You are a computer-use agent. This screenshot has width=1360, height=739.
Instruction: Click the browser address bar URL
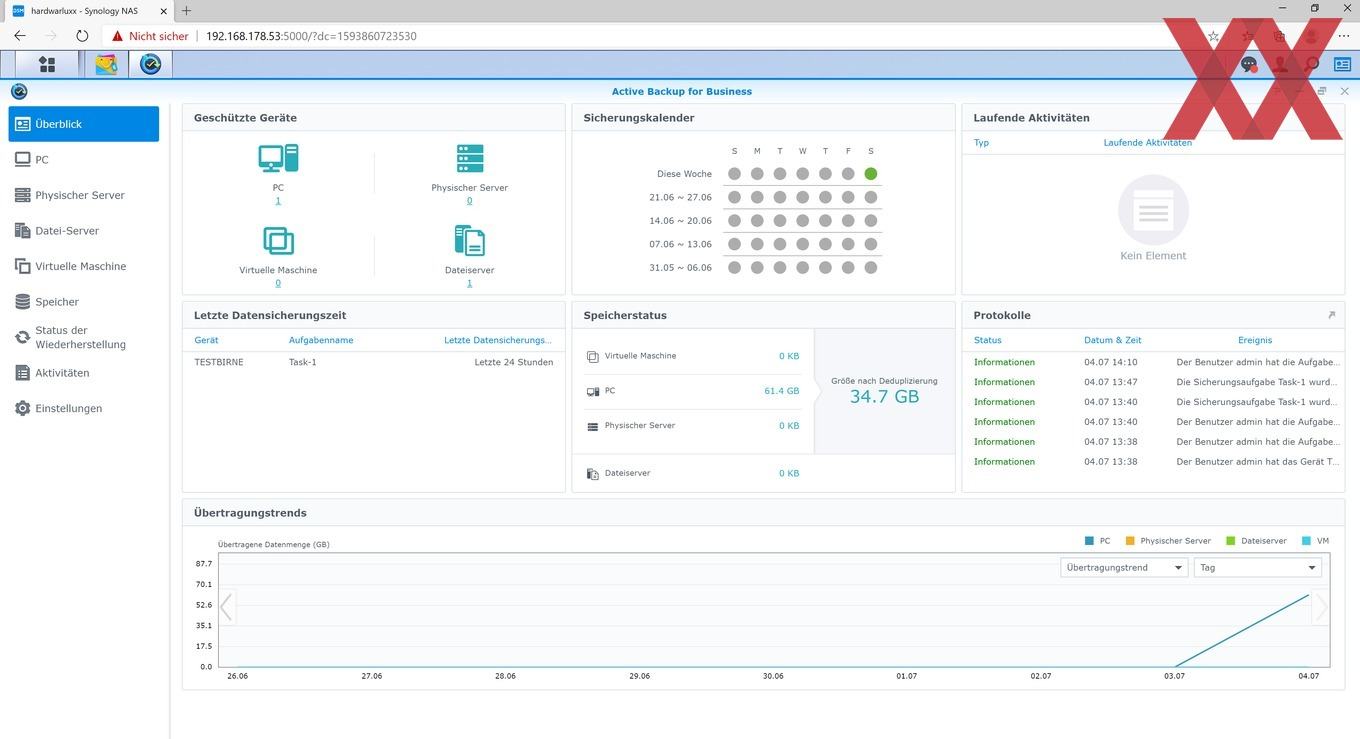coord(311,36)
